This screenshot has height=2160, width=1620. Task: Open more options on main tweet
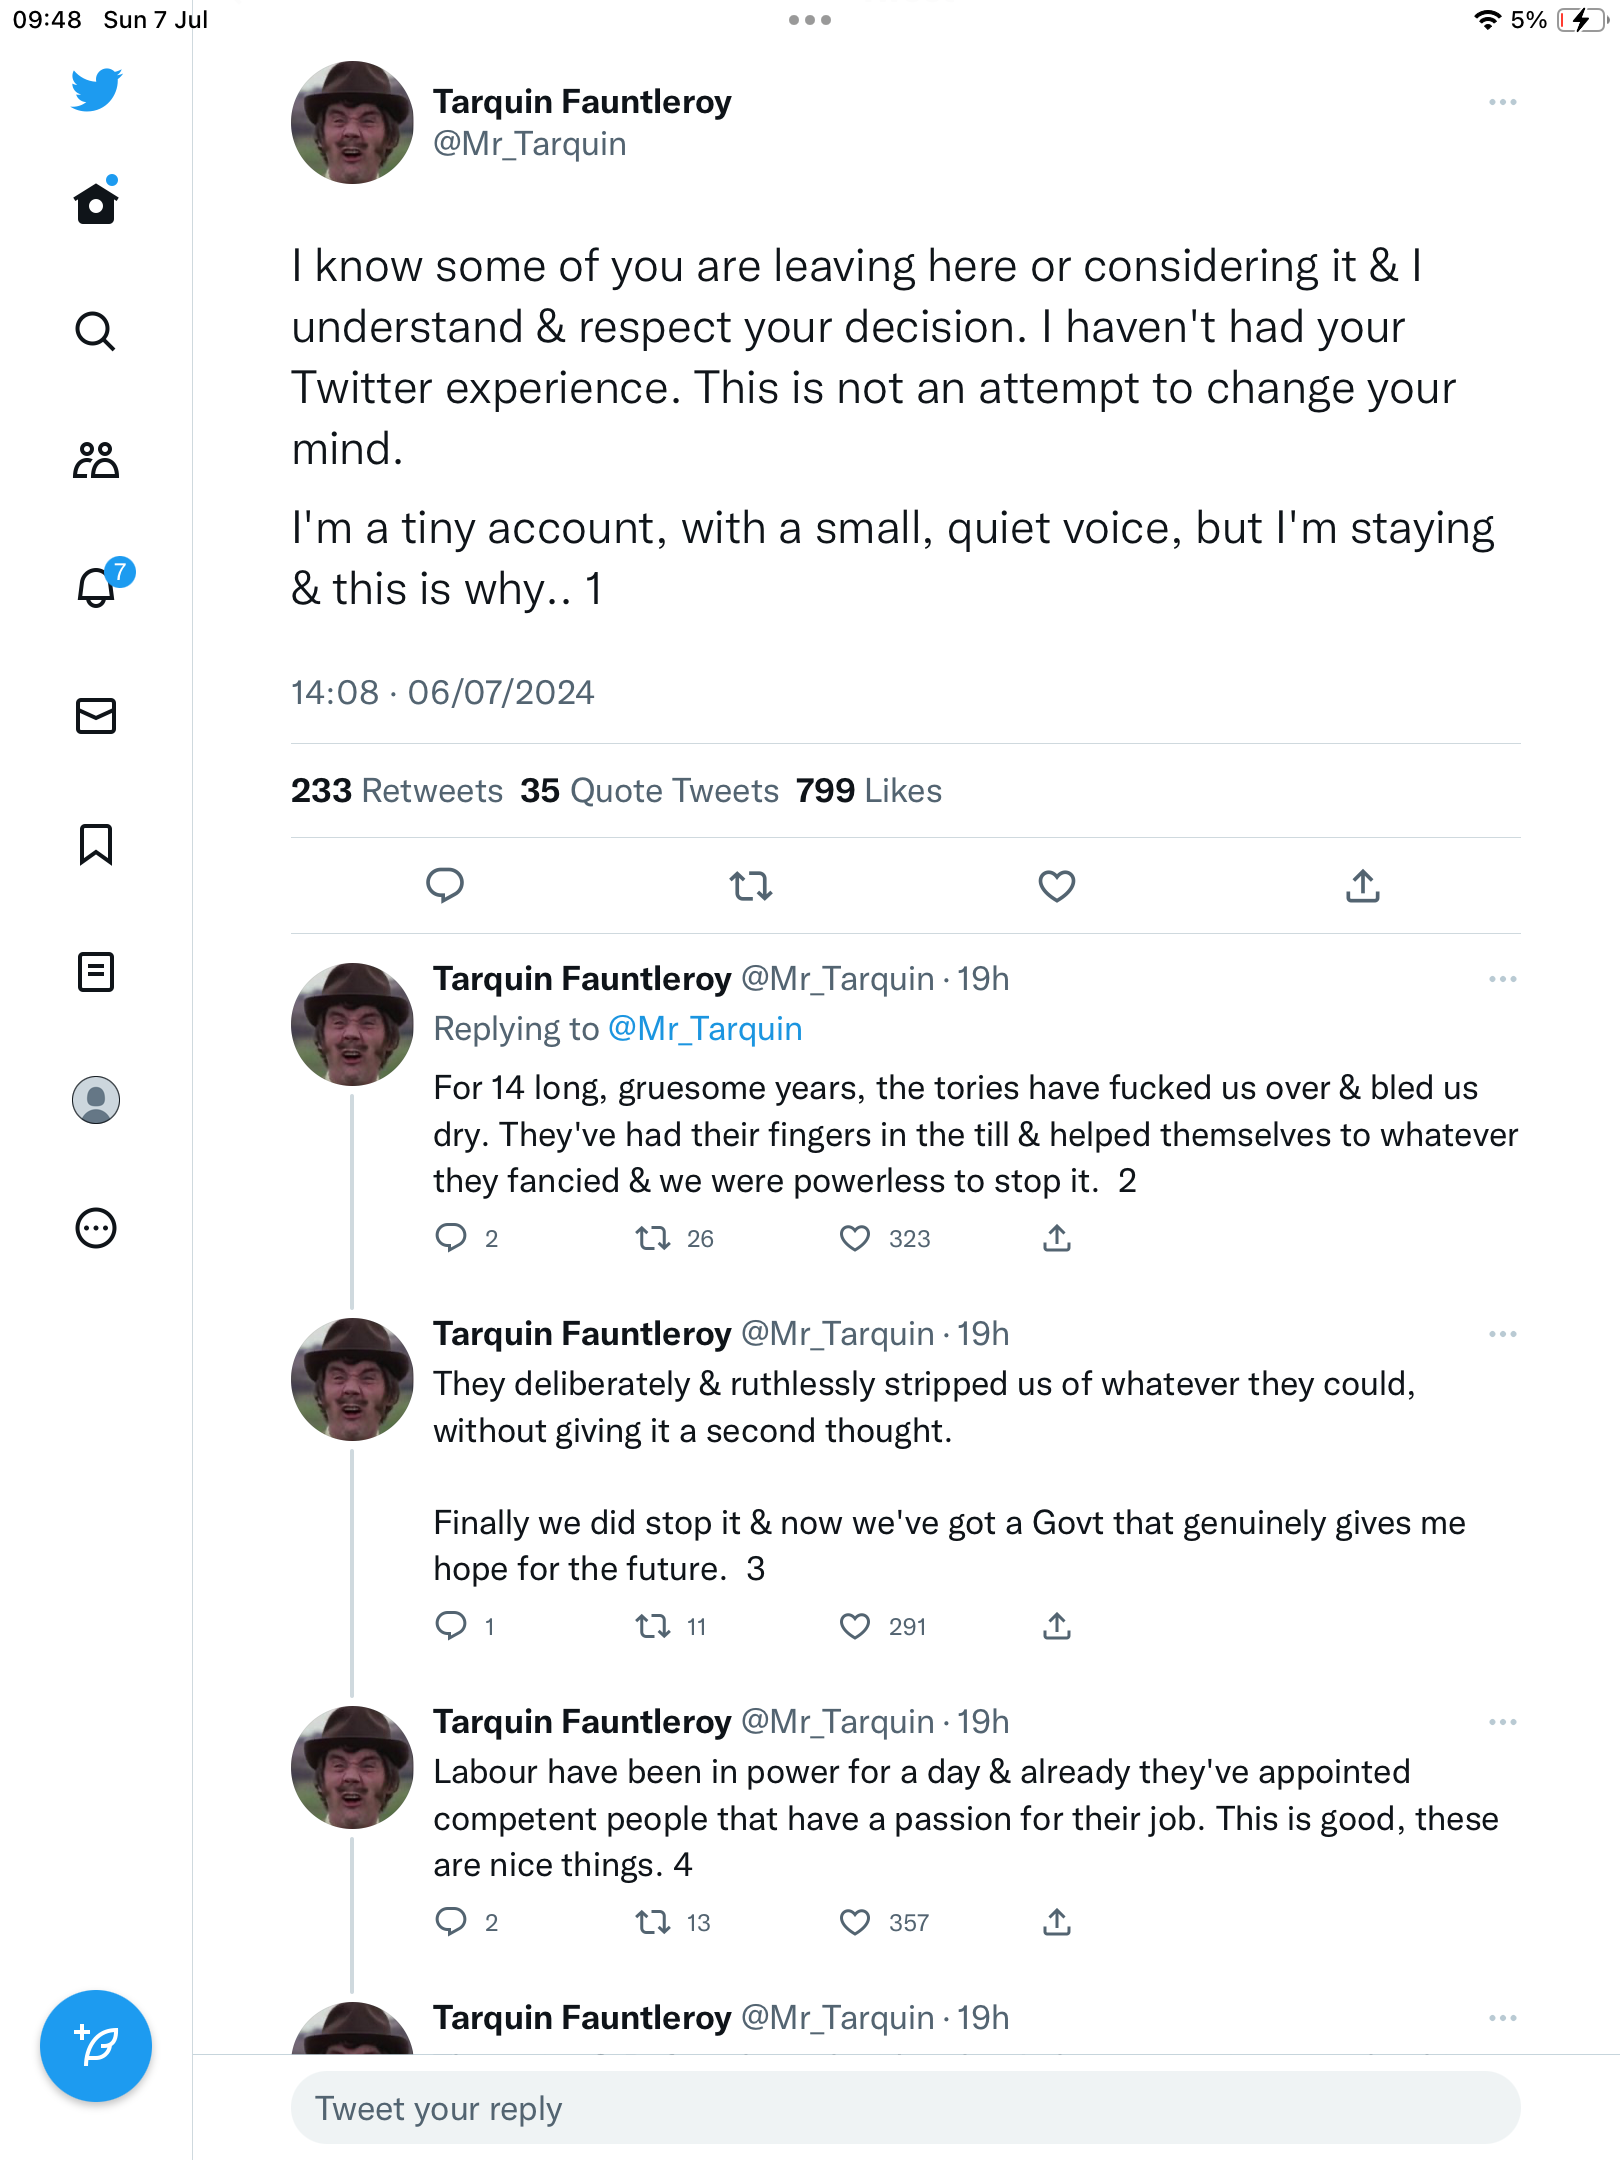(x=1502, y=102)
